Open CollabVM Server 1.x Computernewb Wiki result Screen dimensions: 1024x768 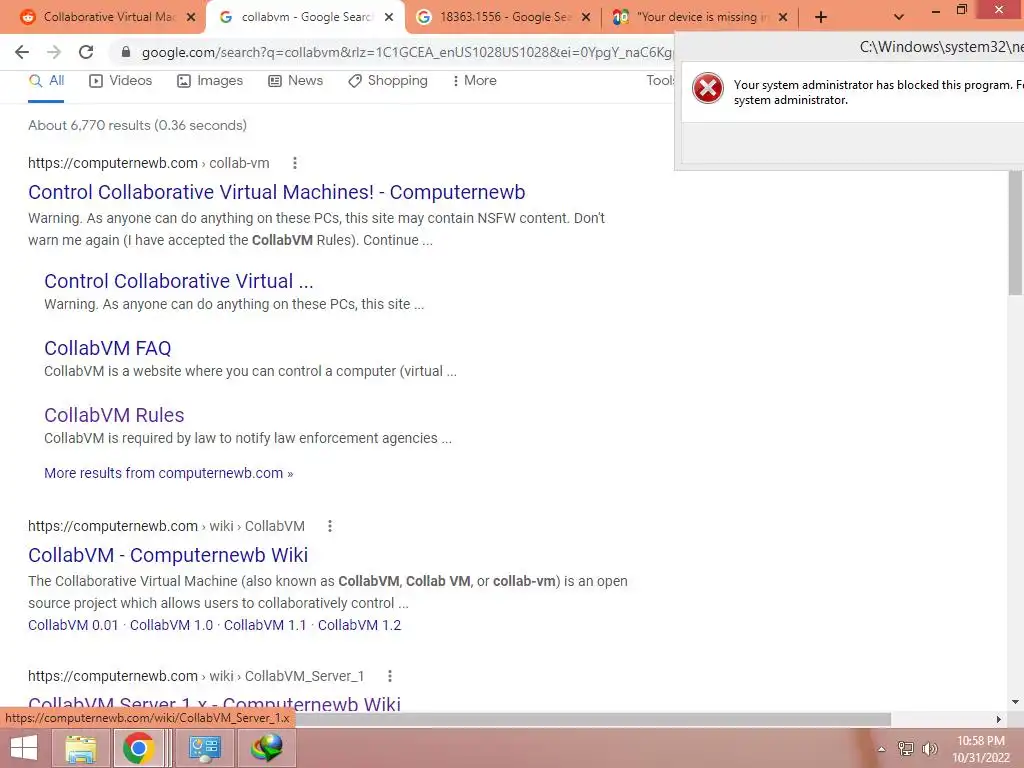point(214,704)
